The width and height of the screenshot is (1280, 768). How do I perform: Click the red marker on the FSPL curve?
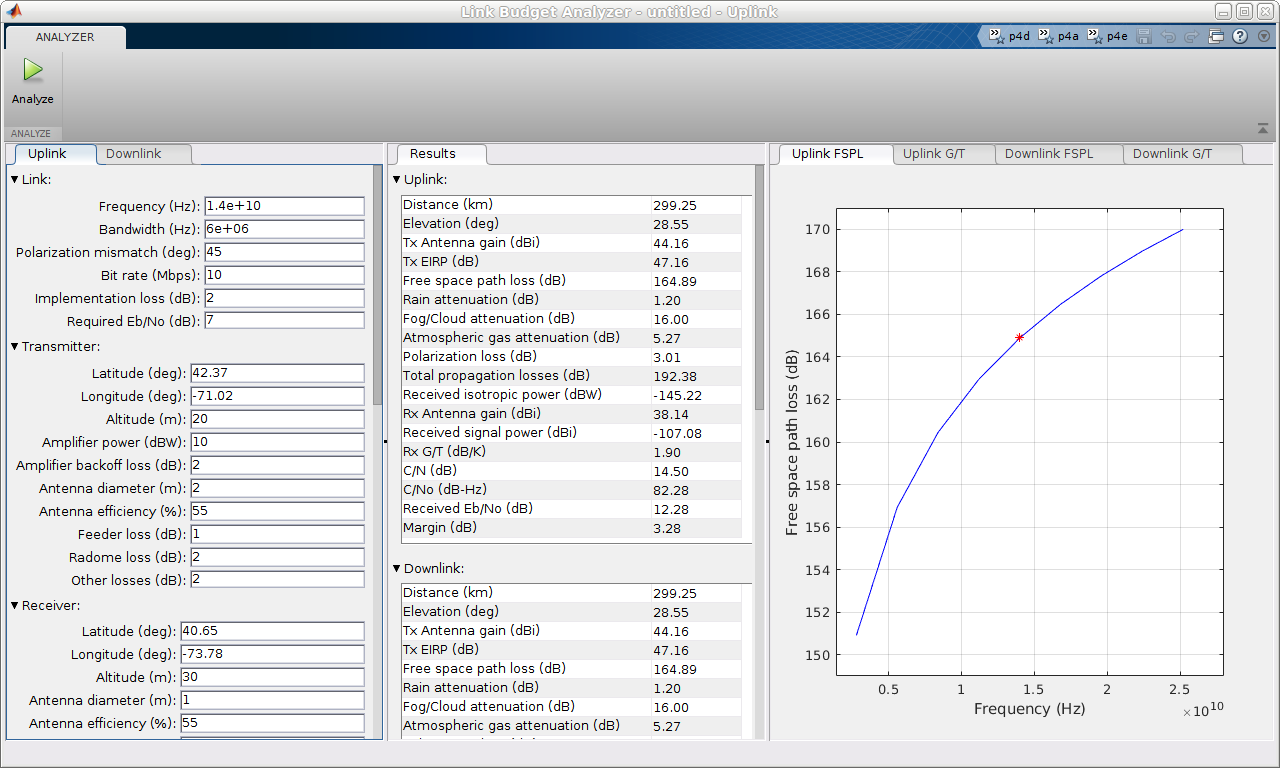tap(1019, 337)
